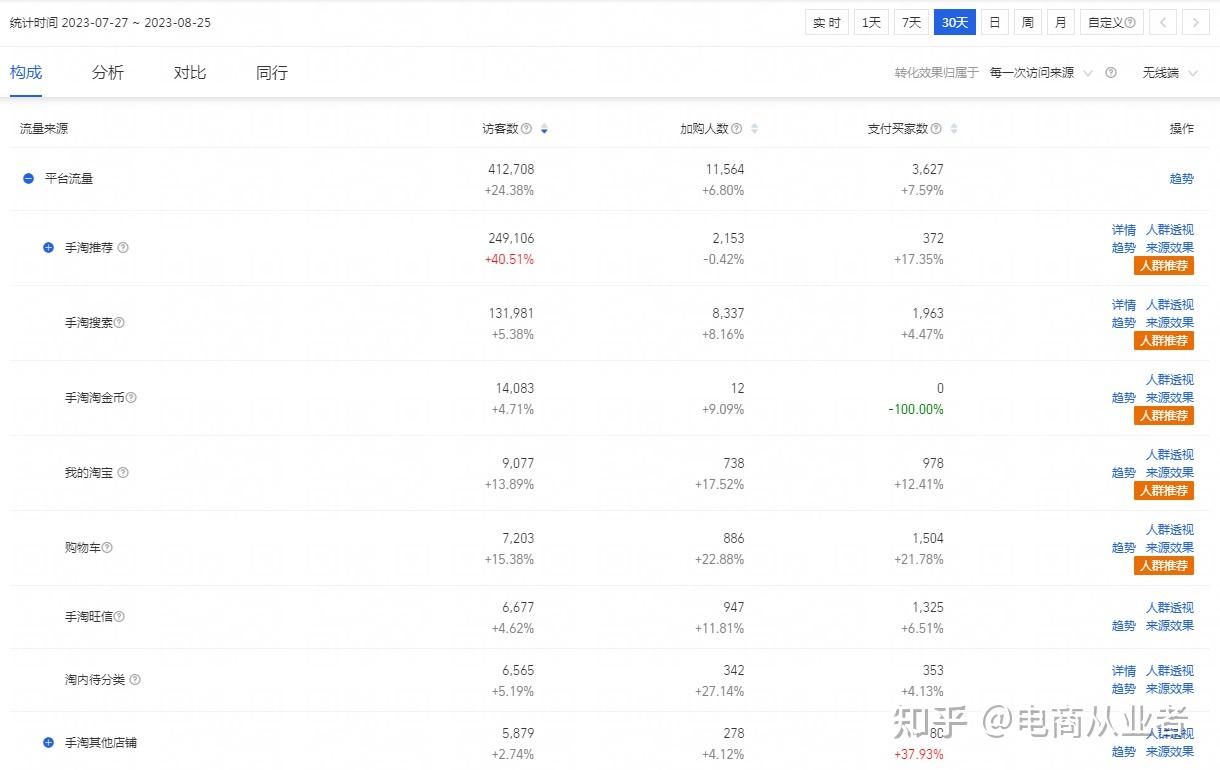Open 来源效果 for 手淘推荐

1169,247
